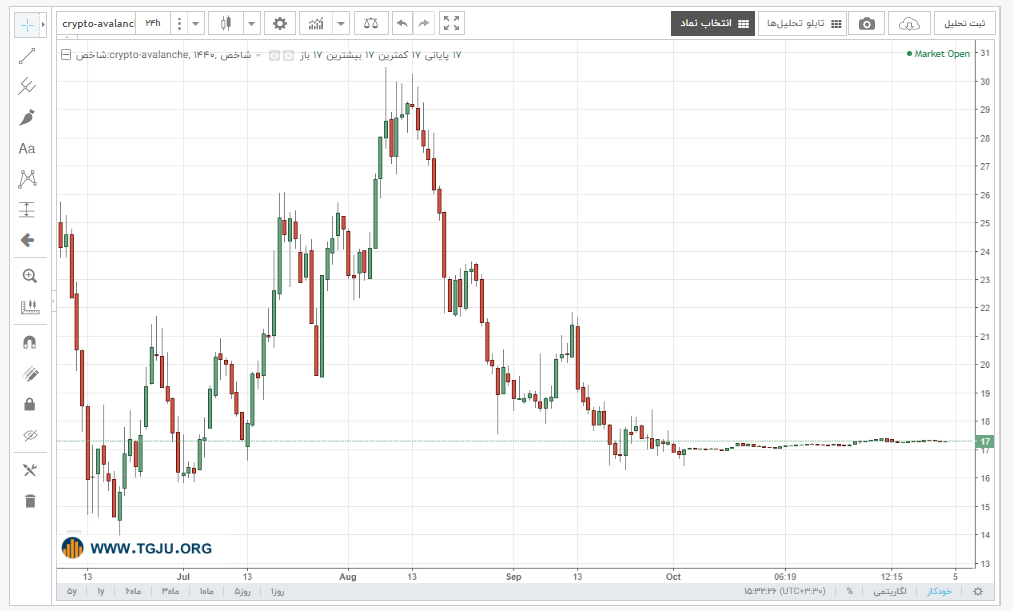
Task: Redo the last chart action
Action: tap(424, 24)
